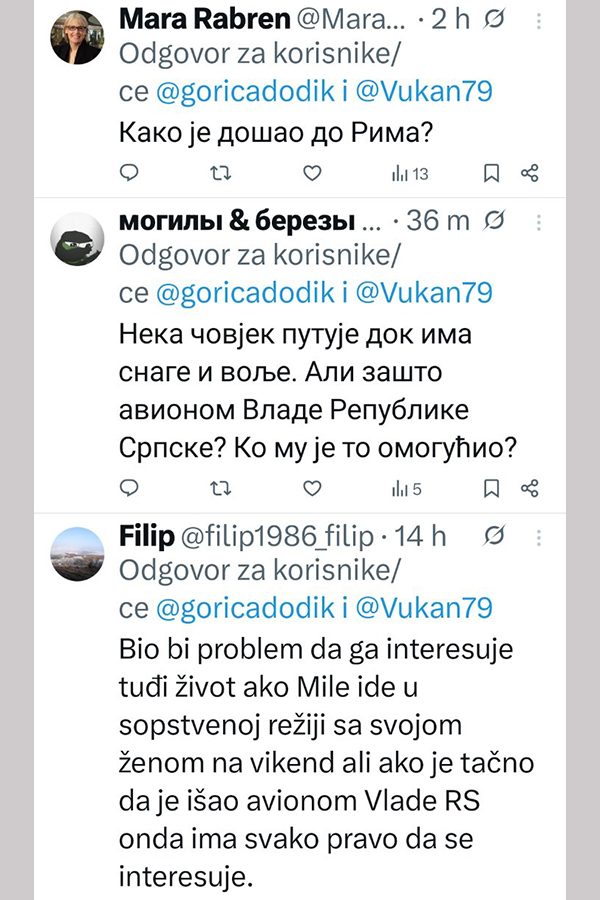This screenshot has width=600, height=900.
Task: View analytics showing 13 views
Action: (x=409, y=174)
